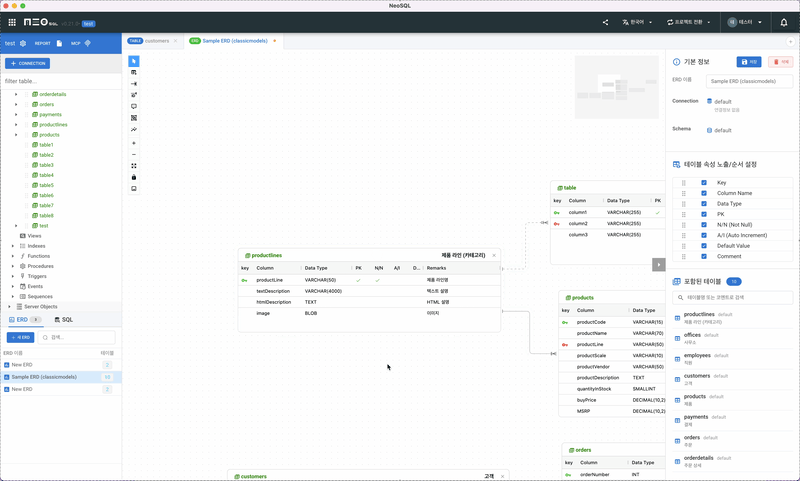The width and height of the screenshot is (800, 481).
Task: Click the fit-to-screen tool icon
Action: [134, 166]
